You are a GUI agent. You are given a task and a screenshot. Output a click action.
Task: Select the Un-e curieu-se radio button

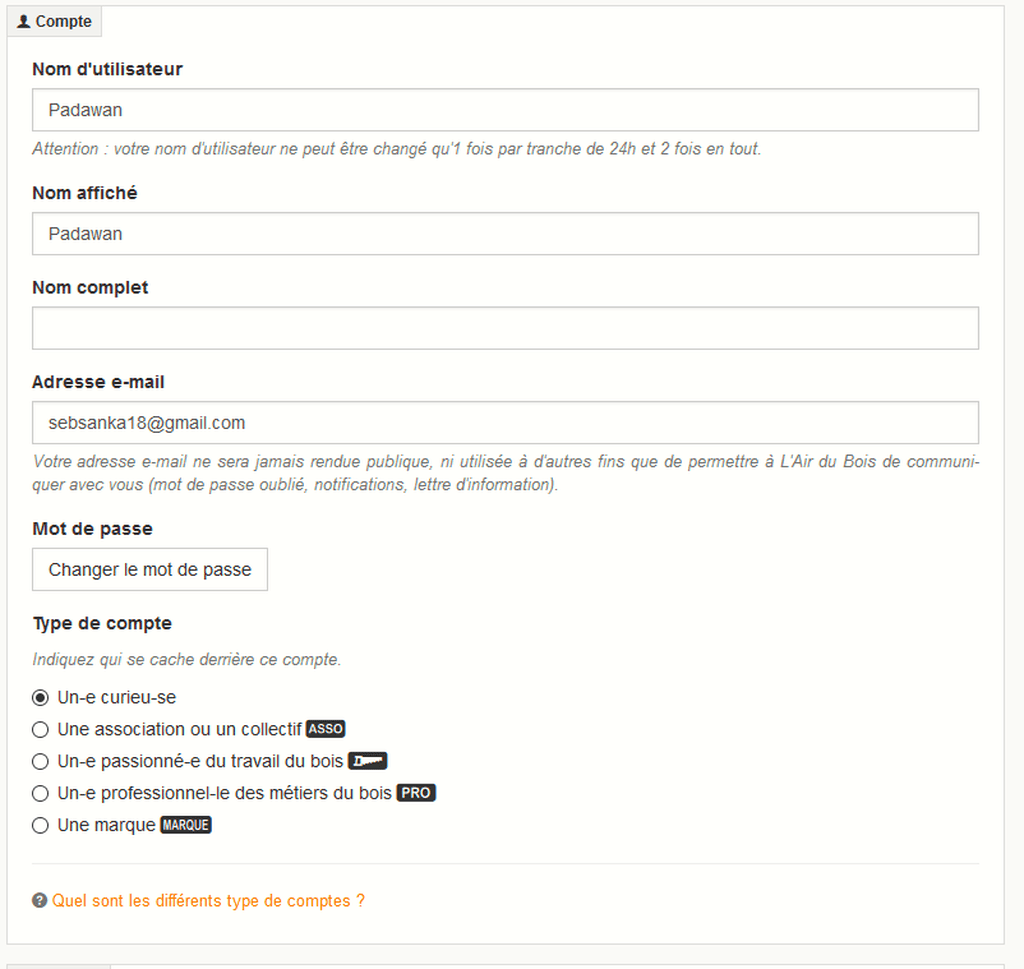(40, 697)
